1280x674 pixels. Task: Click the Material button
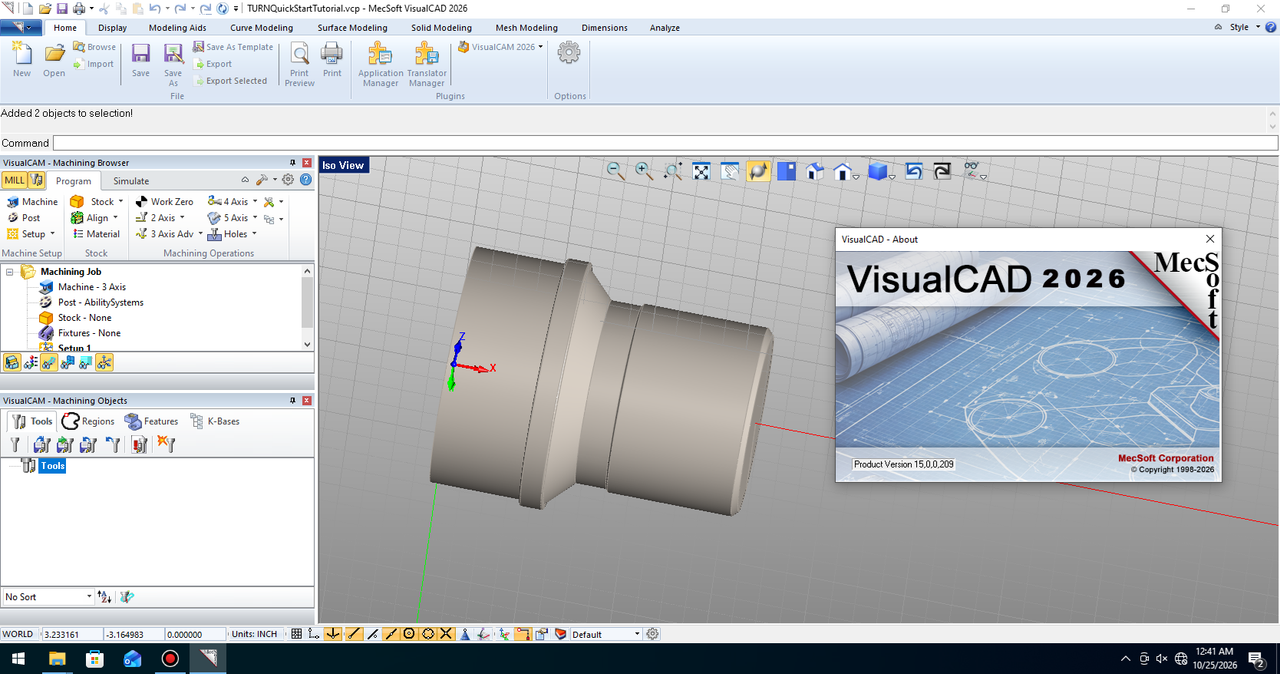coord(95,234)
